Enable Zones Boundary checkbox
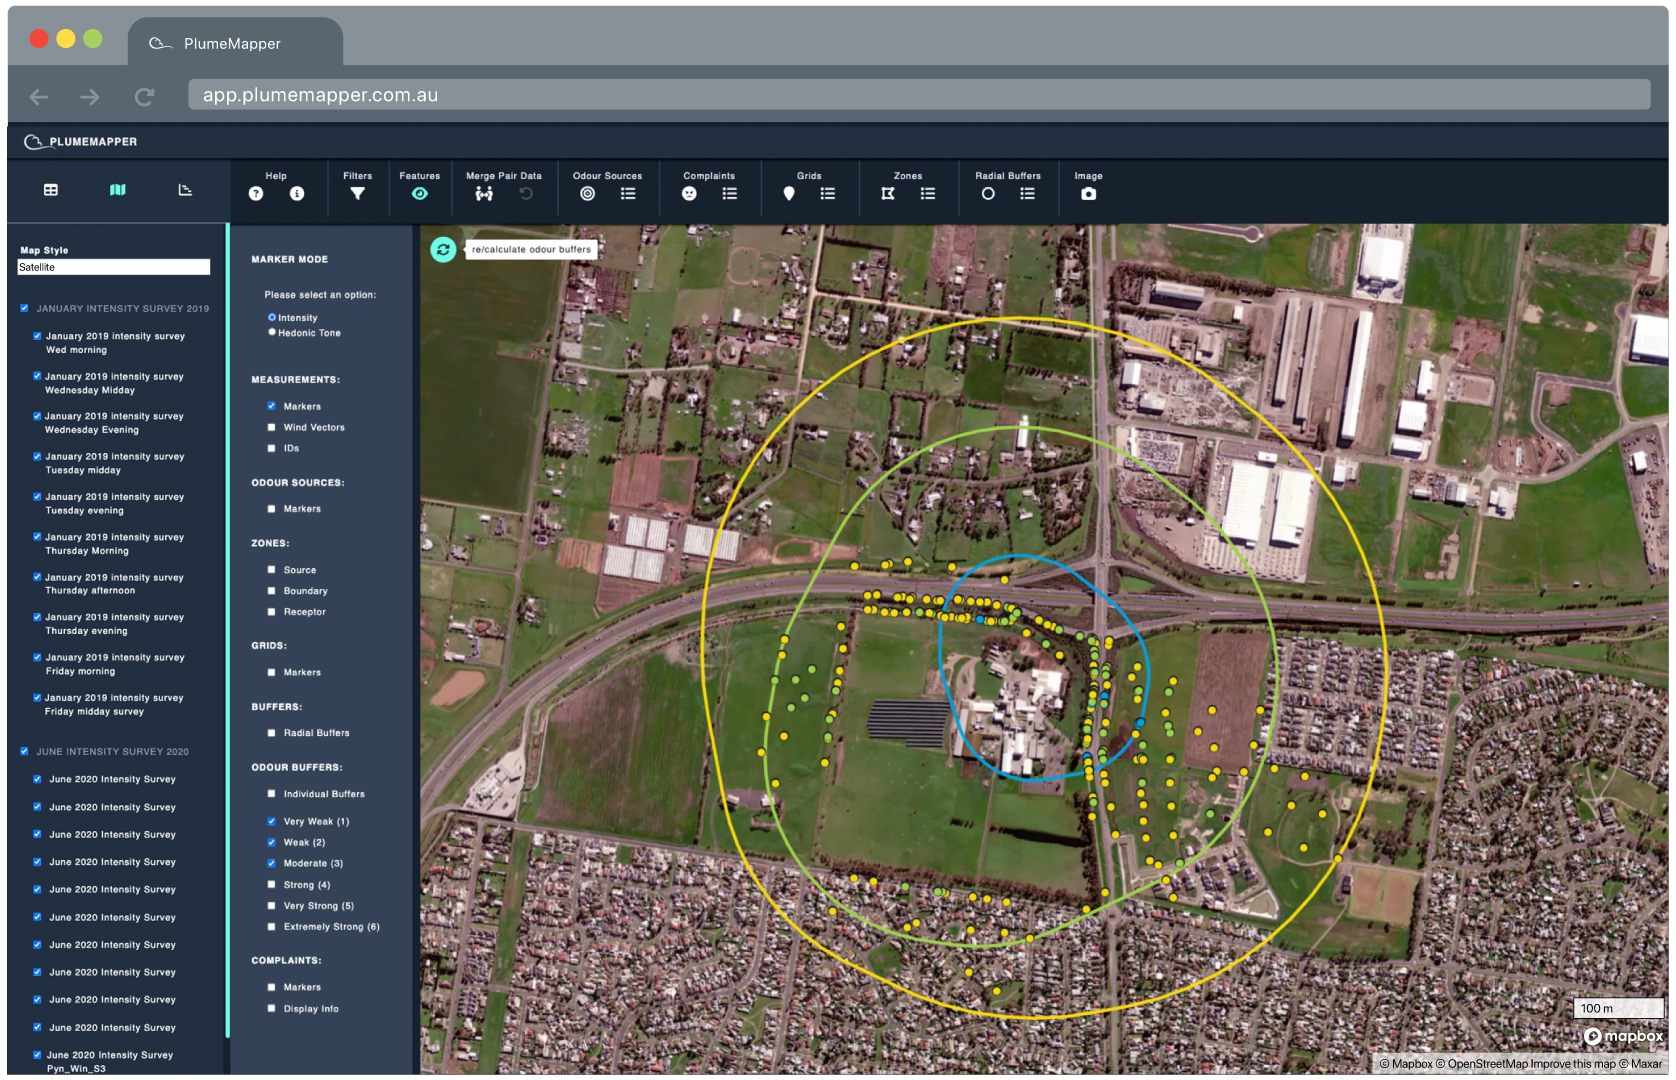Screen dimensions: 1676x1080 click(271, 591)
